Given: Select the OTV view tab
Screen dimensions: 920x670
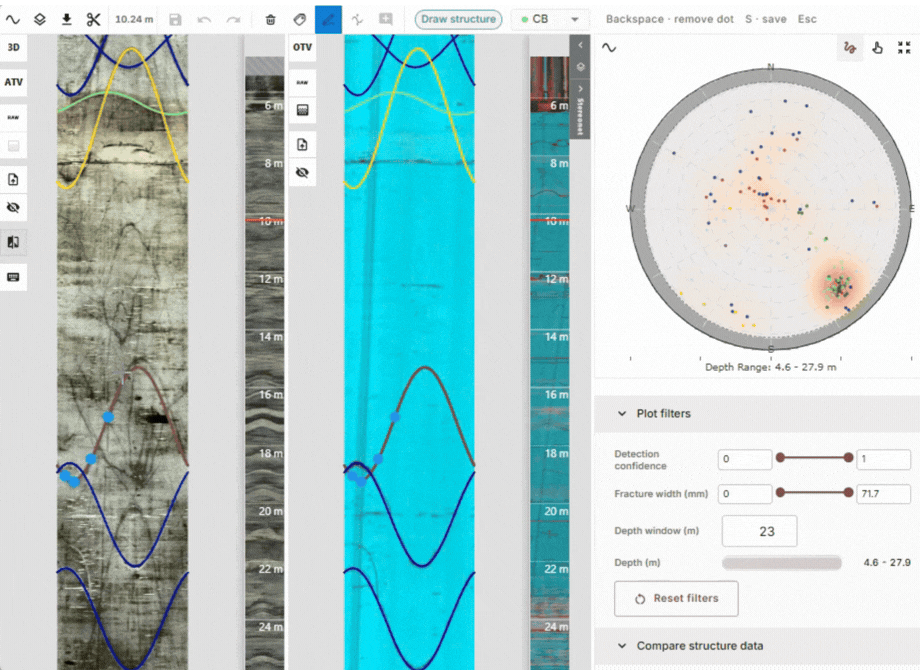Looking at the screenshot, I should point(302,48).
